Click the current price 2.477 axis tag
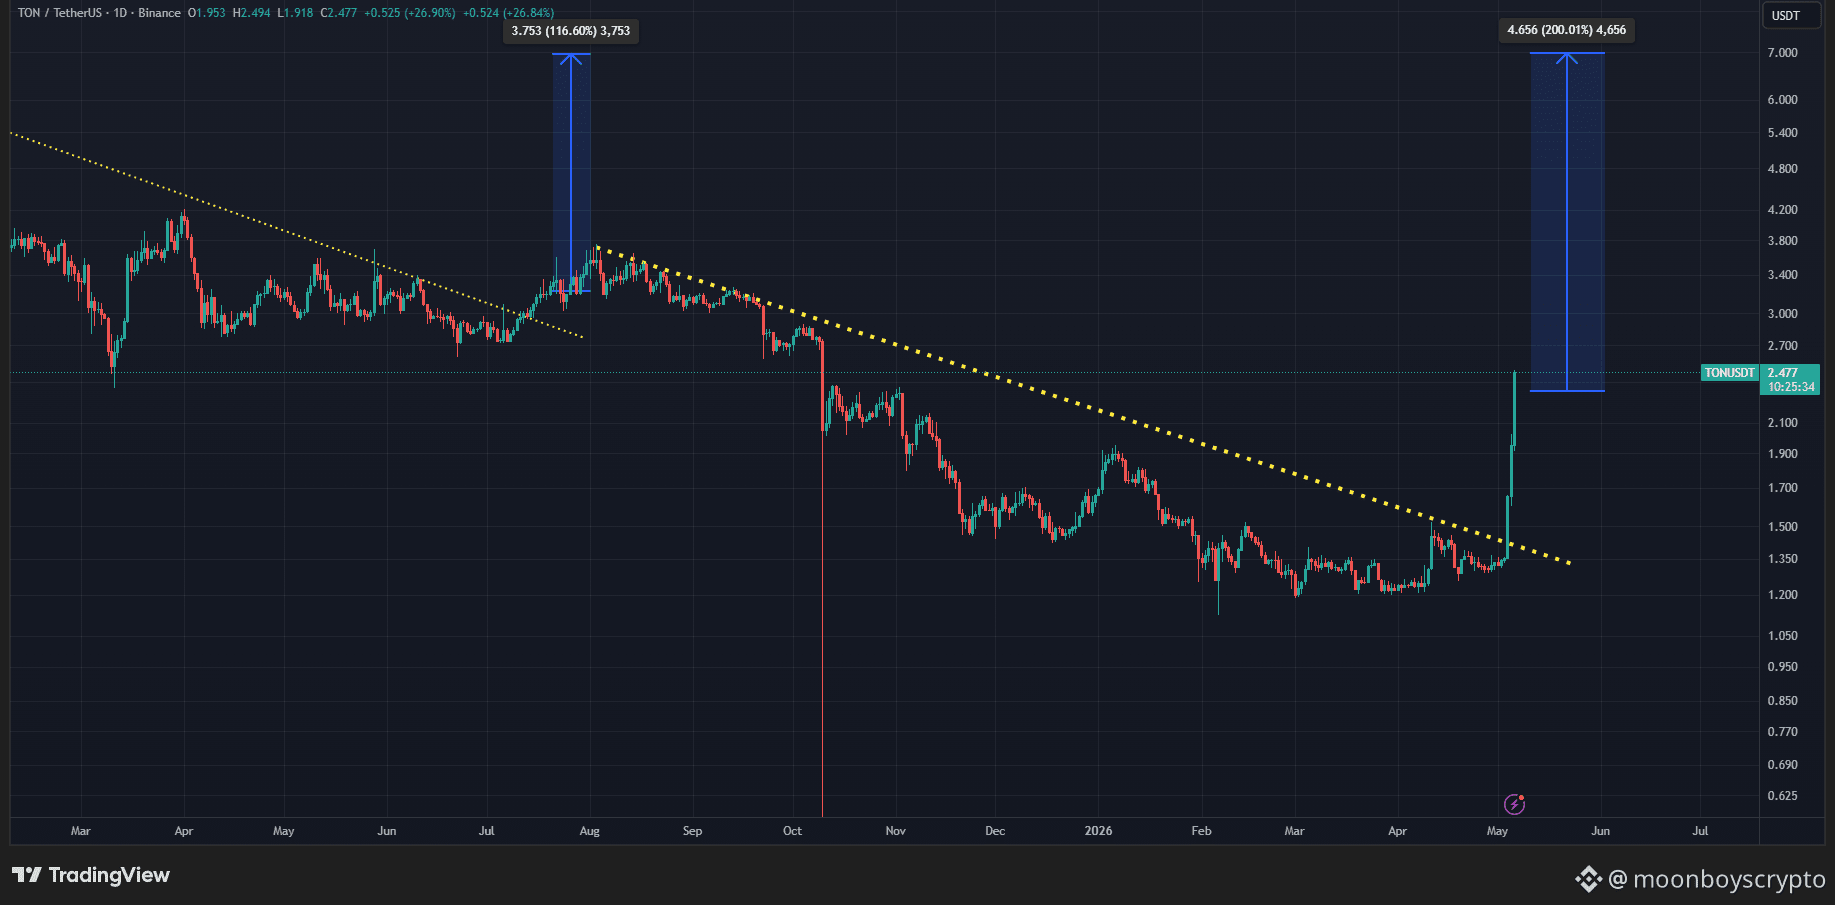The height and width of the screenshot is (905, 1835). tap(1783, 373)
